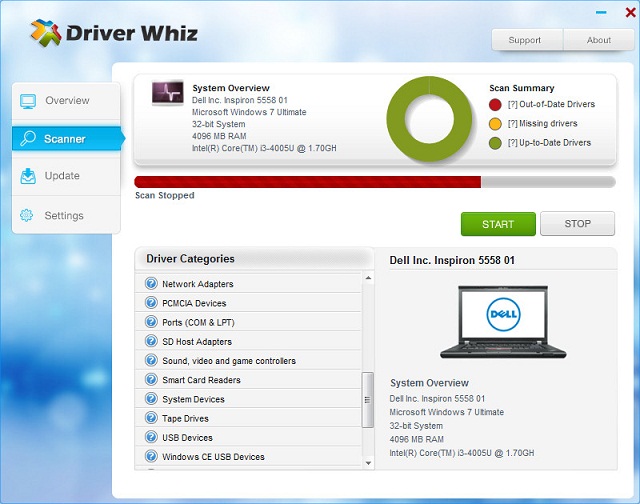Click the Scanner magnifier icon
Image resolution: width=640 pixels, height=504 pixels.
click(28, 139)
